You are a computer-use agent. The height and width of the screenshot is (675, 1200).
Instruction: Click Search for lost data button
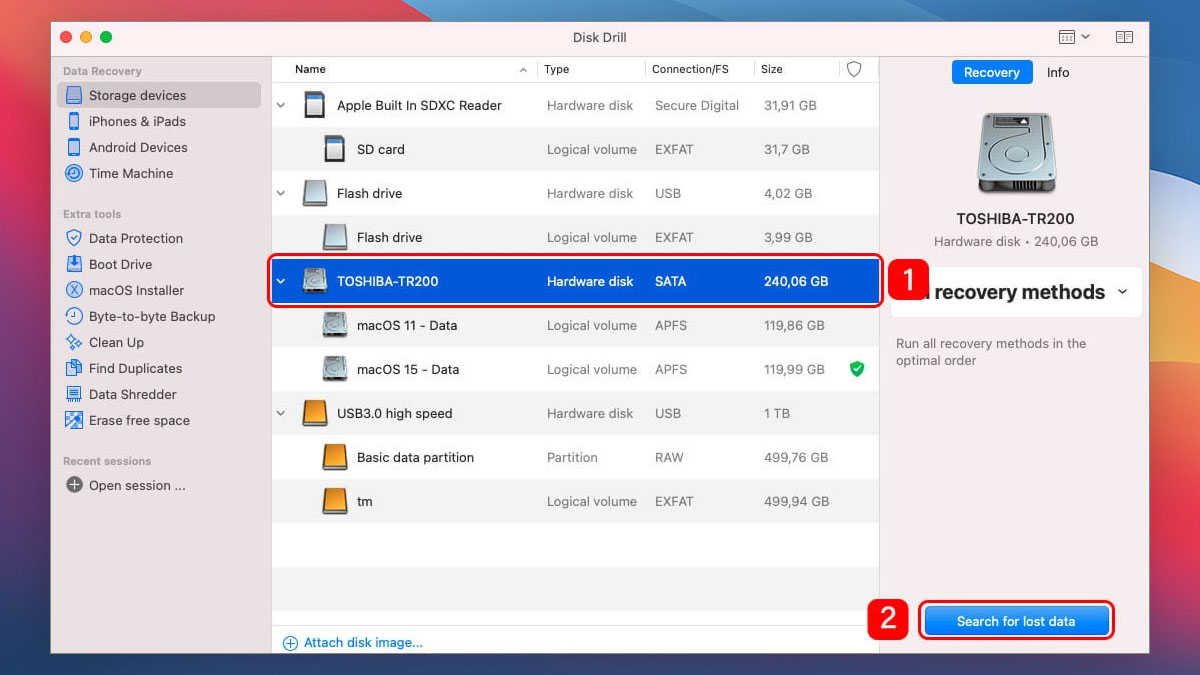(x=1016, y=621)
